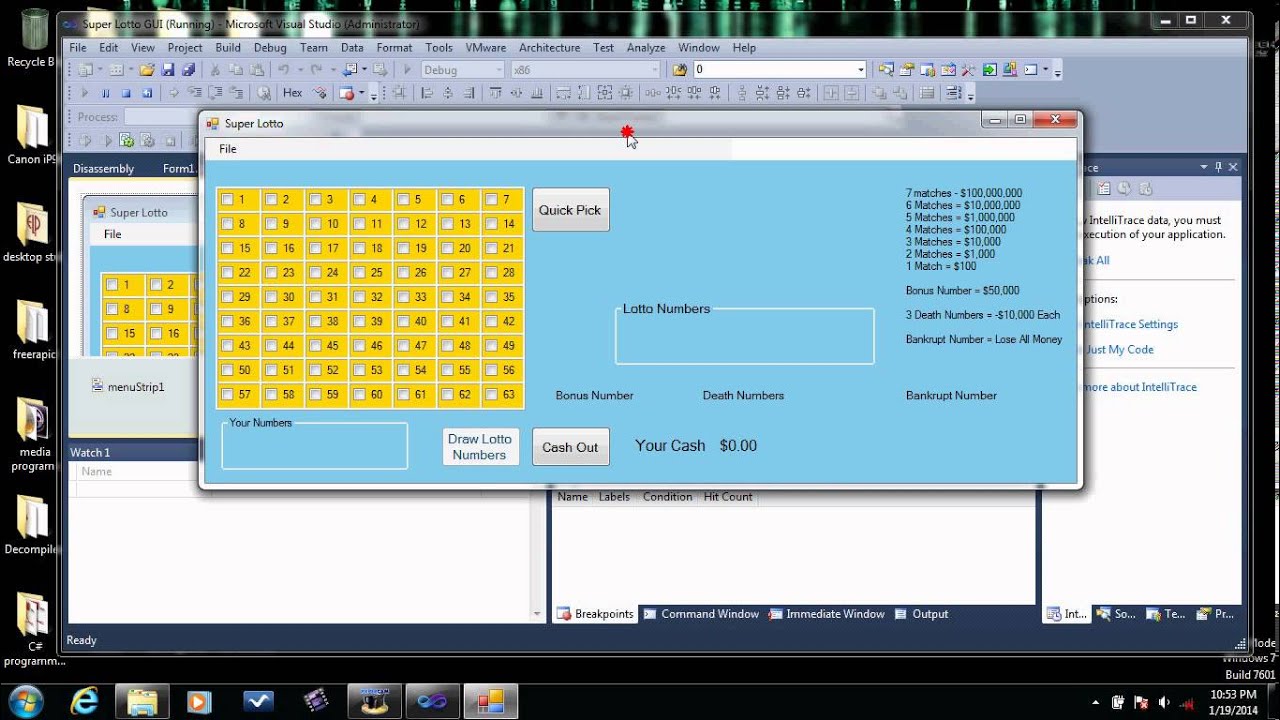This screenshot has width=1280, height=720.
Task: Switch to the Immediate Window tab
Action: coord(826,614)
